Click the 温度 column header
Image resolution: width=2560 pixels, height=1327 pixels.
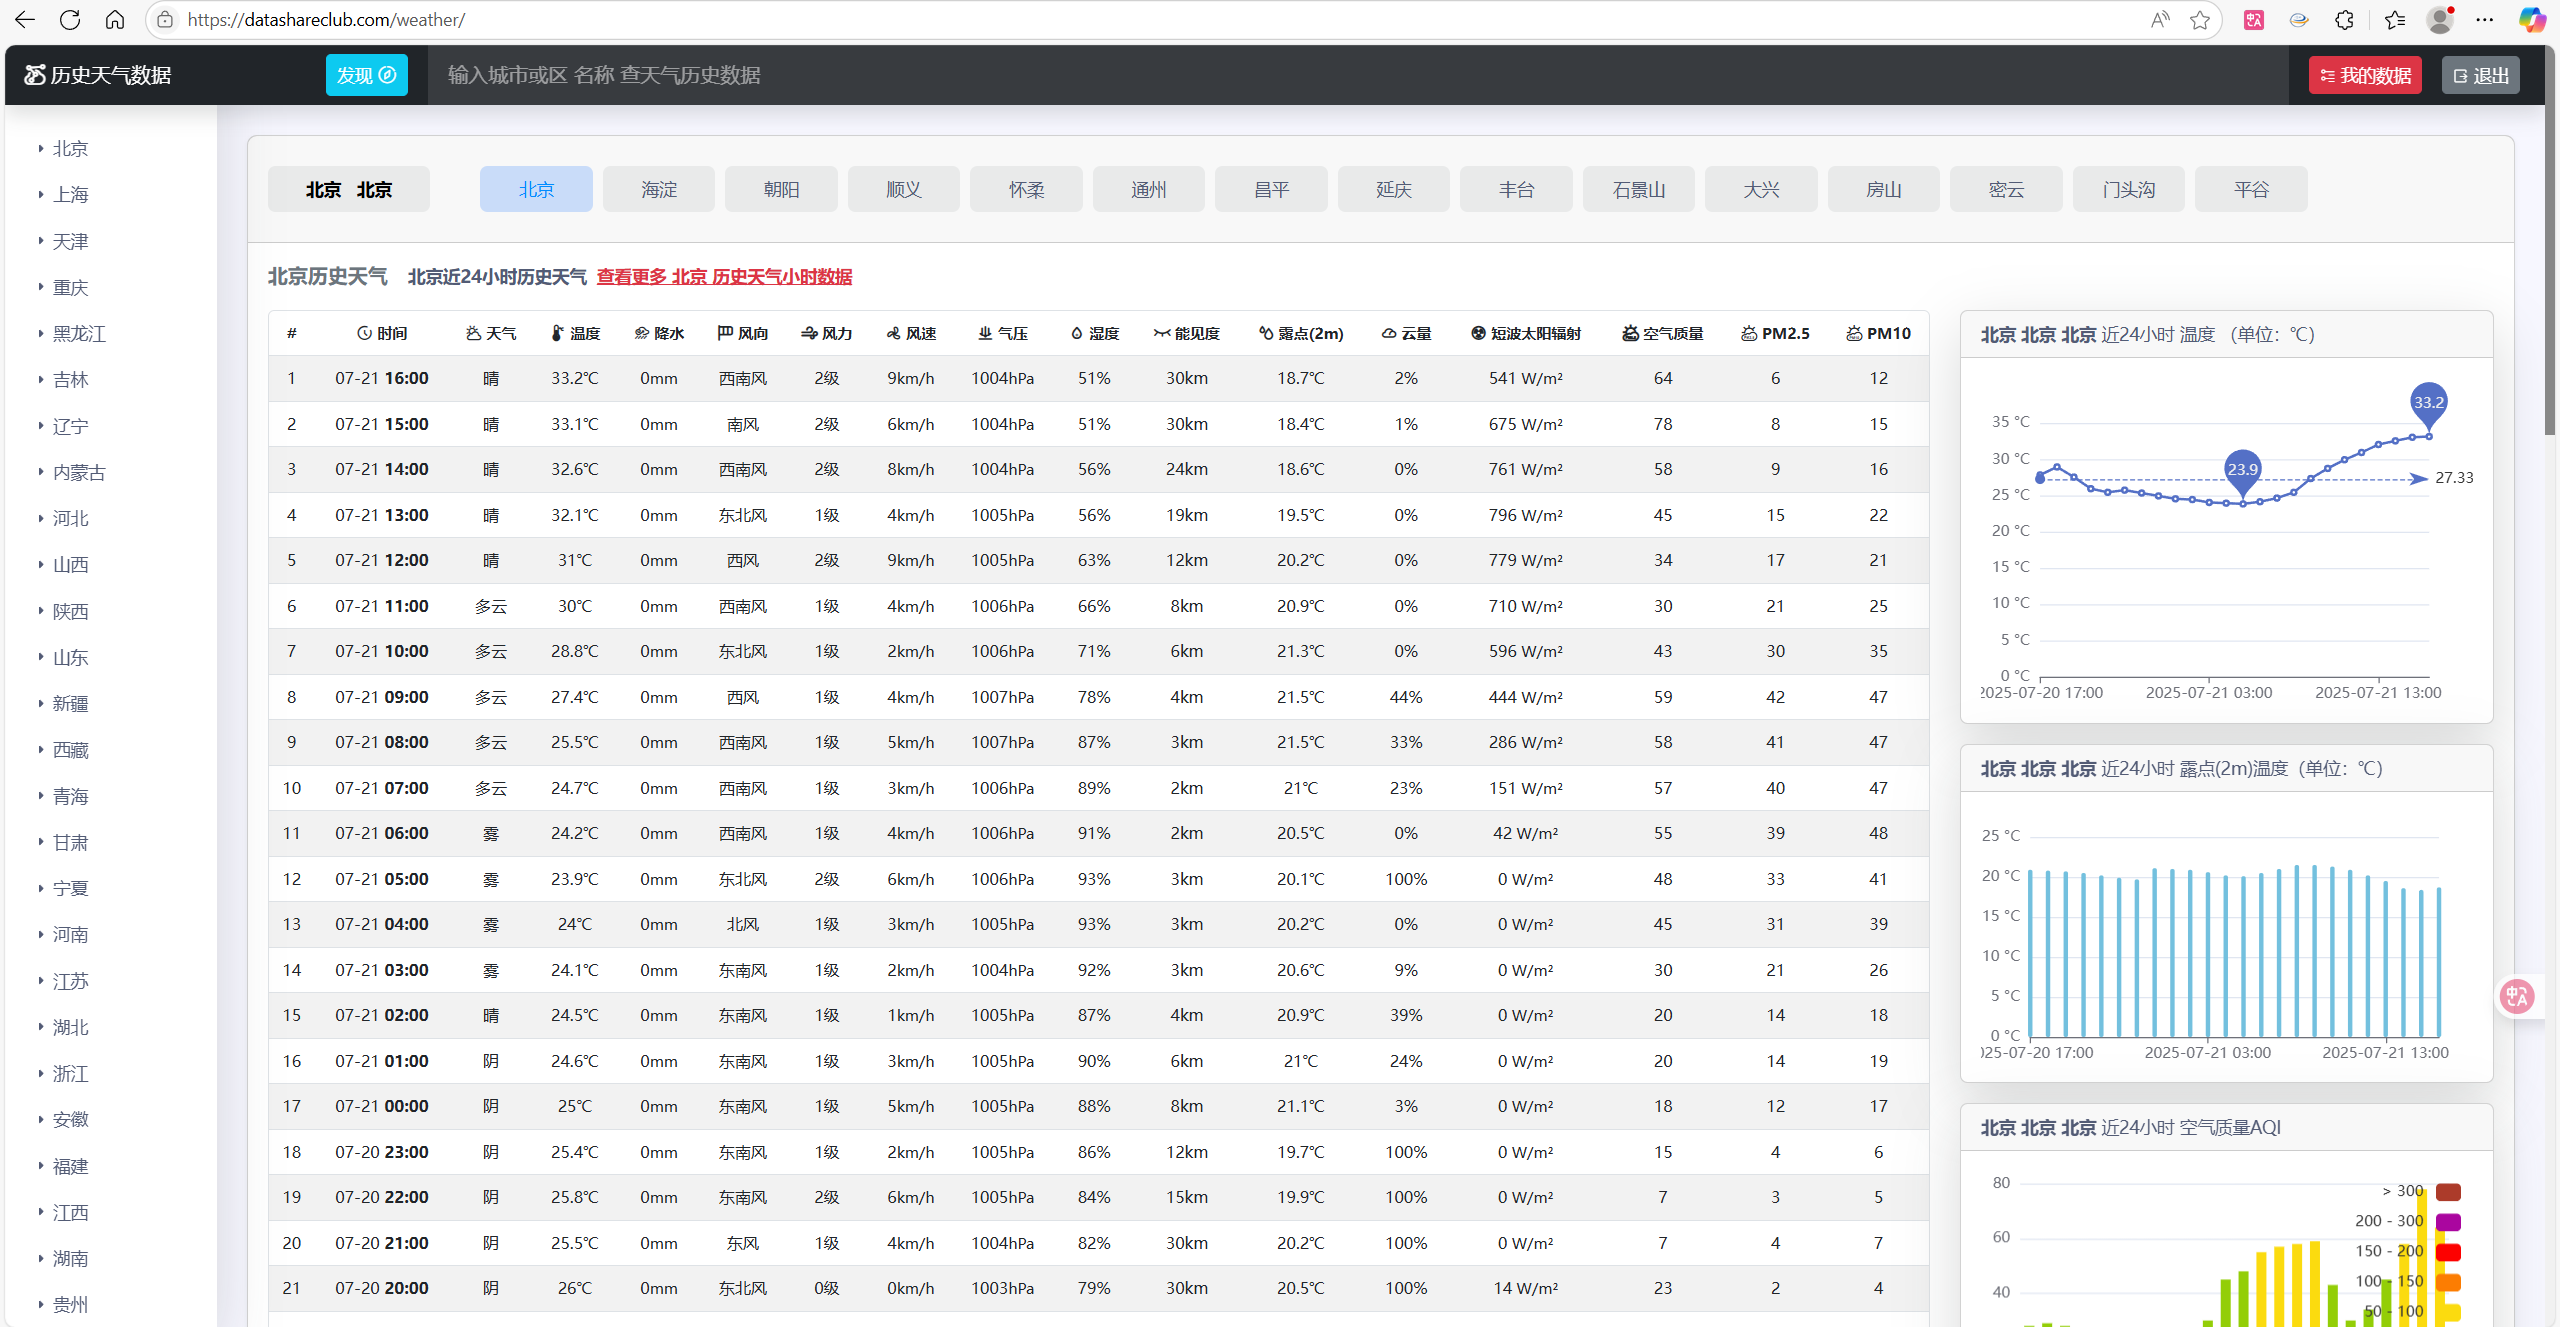(x=575, y=333)
